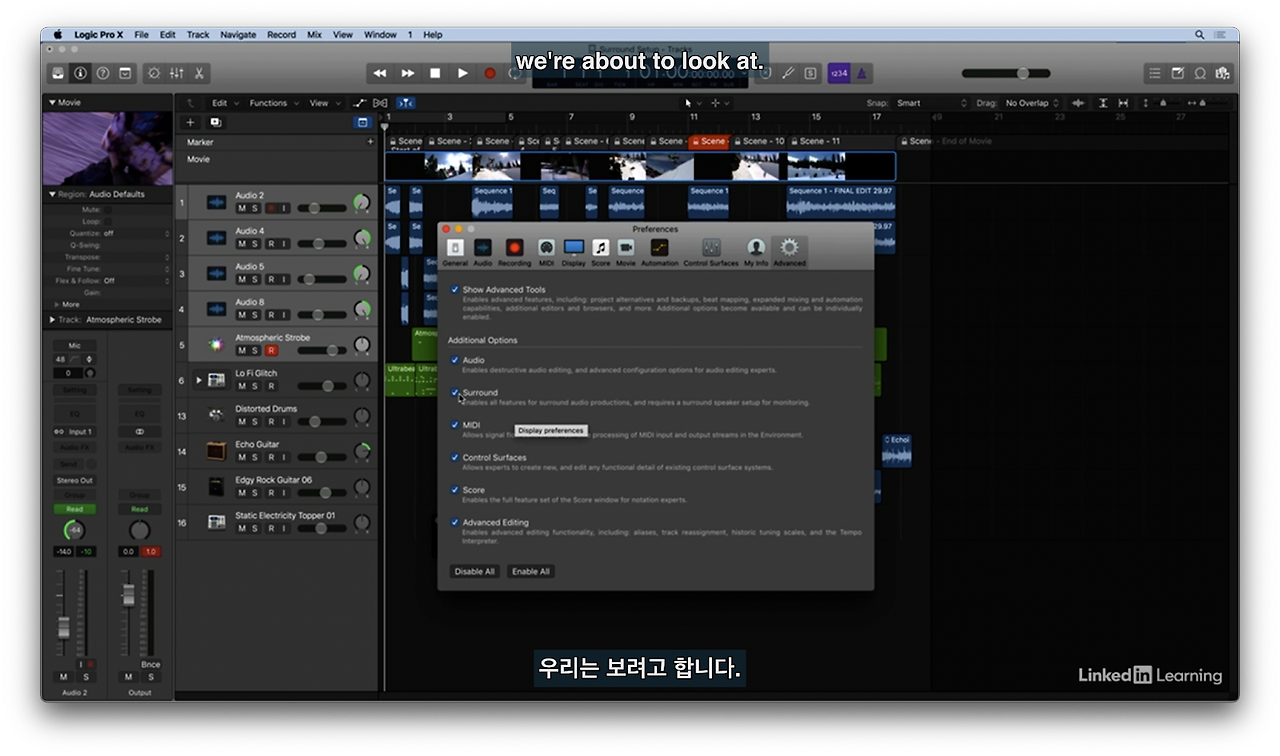Open the Mix menu

click(x=314, y=34)
